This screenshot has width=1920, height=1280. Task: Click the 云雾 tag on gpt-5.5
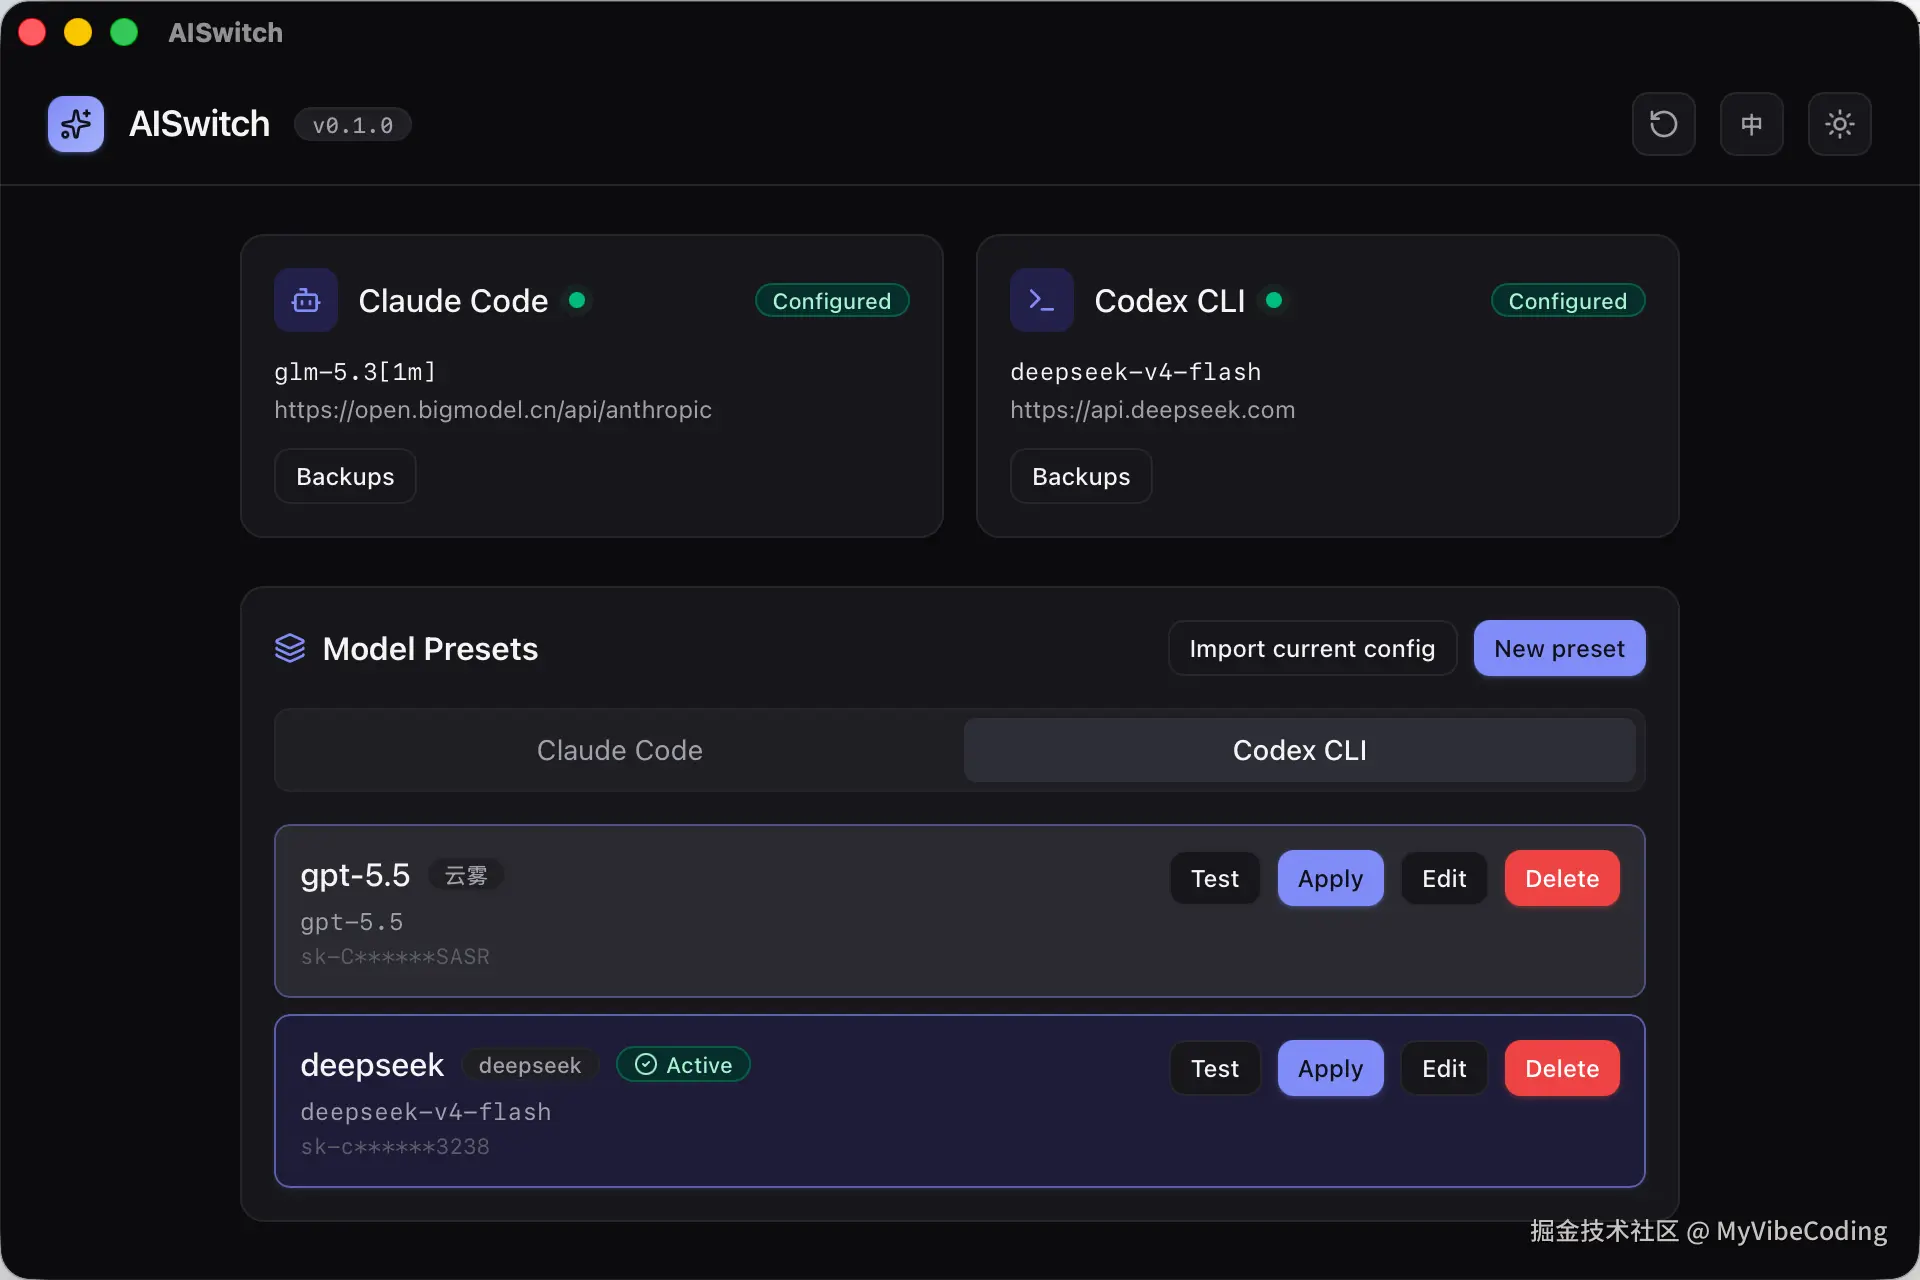466,875
